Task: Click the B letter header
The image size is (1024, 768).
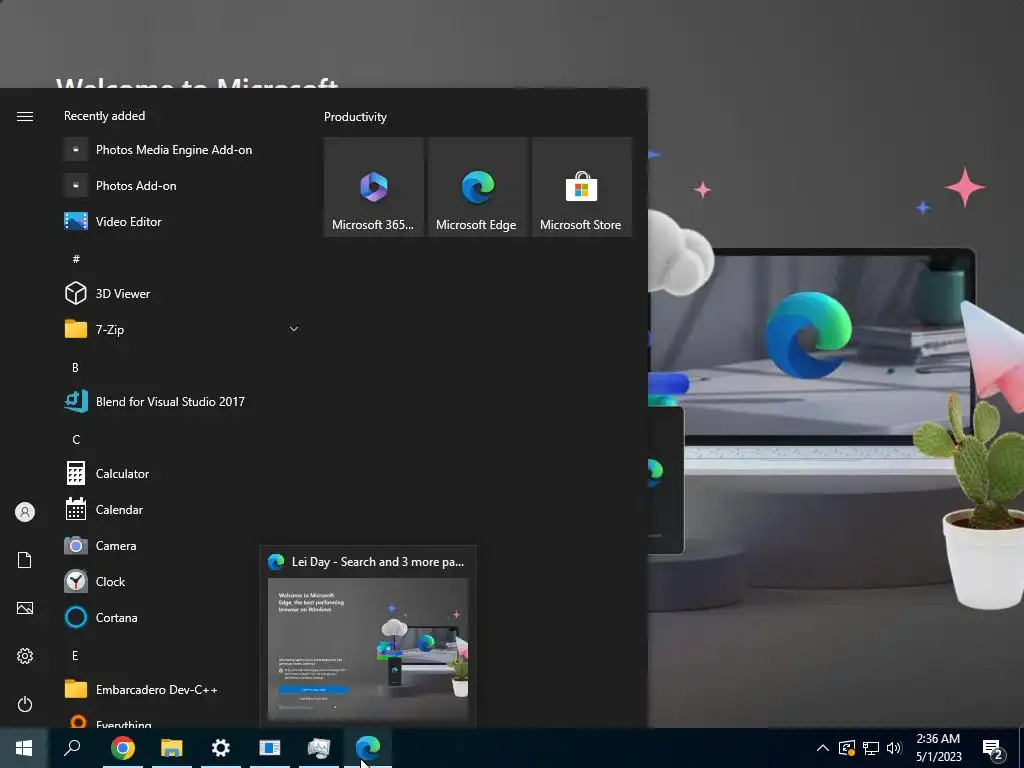Action: click(75, 367)
